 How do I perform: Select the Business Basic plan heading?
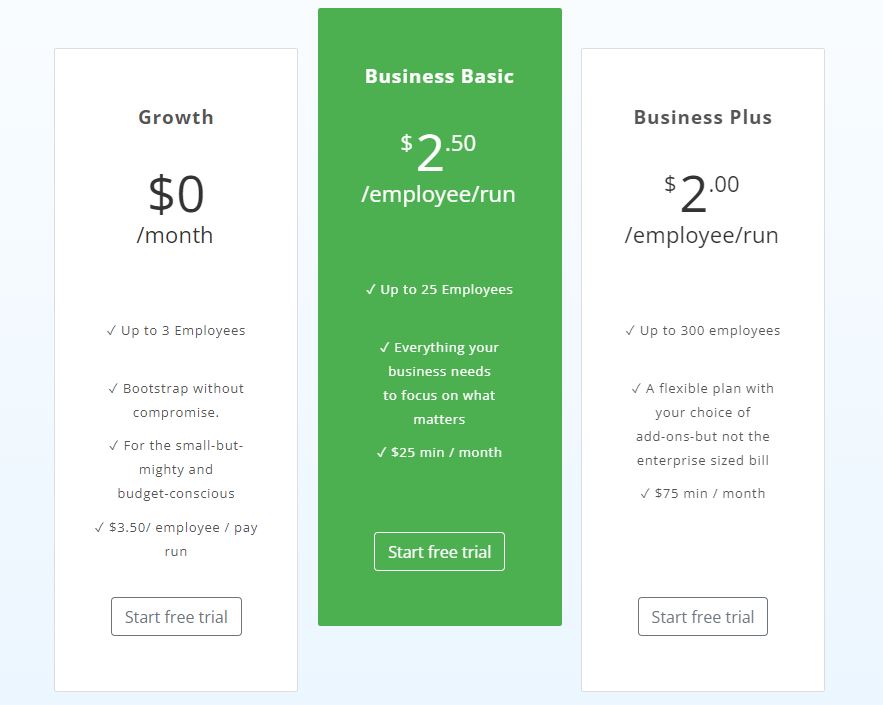[x=439, y=76]
